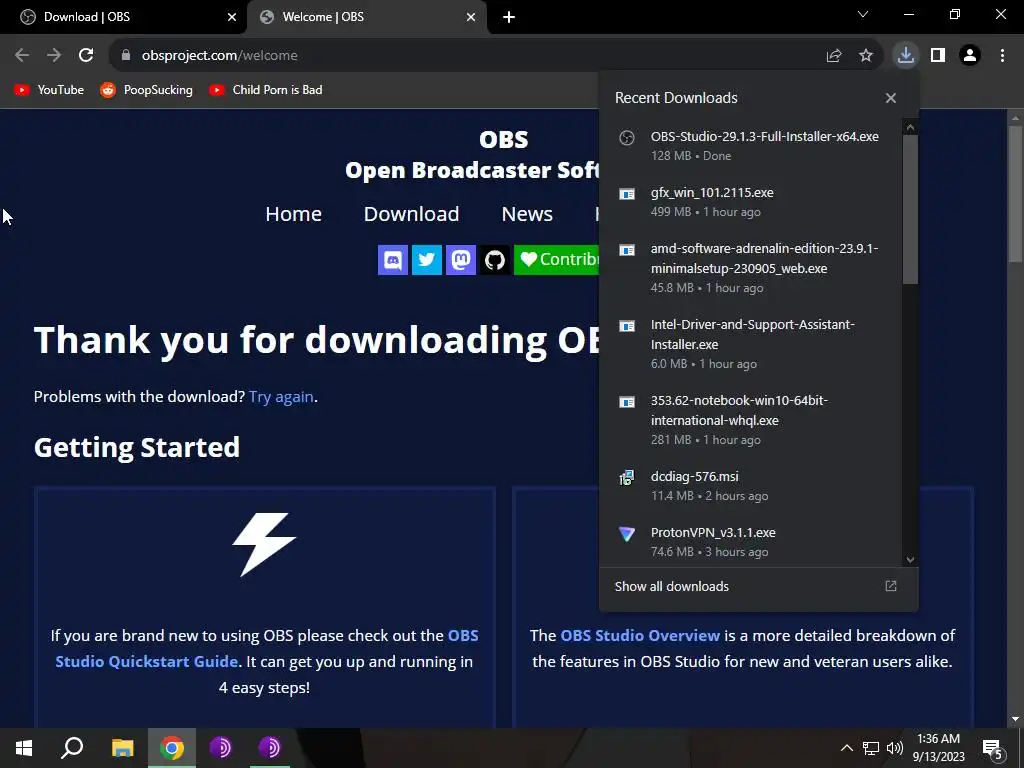View site info via the lock icon
The width and height of the screenshot is (1024, 768).
click(126, 56)
